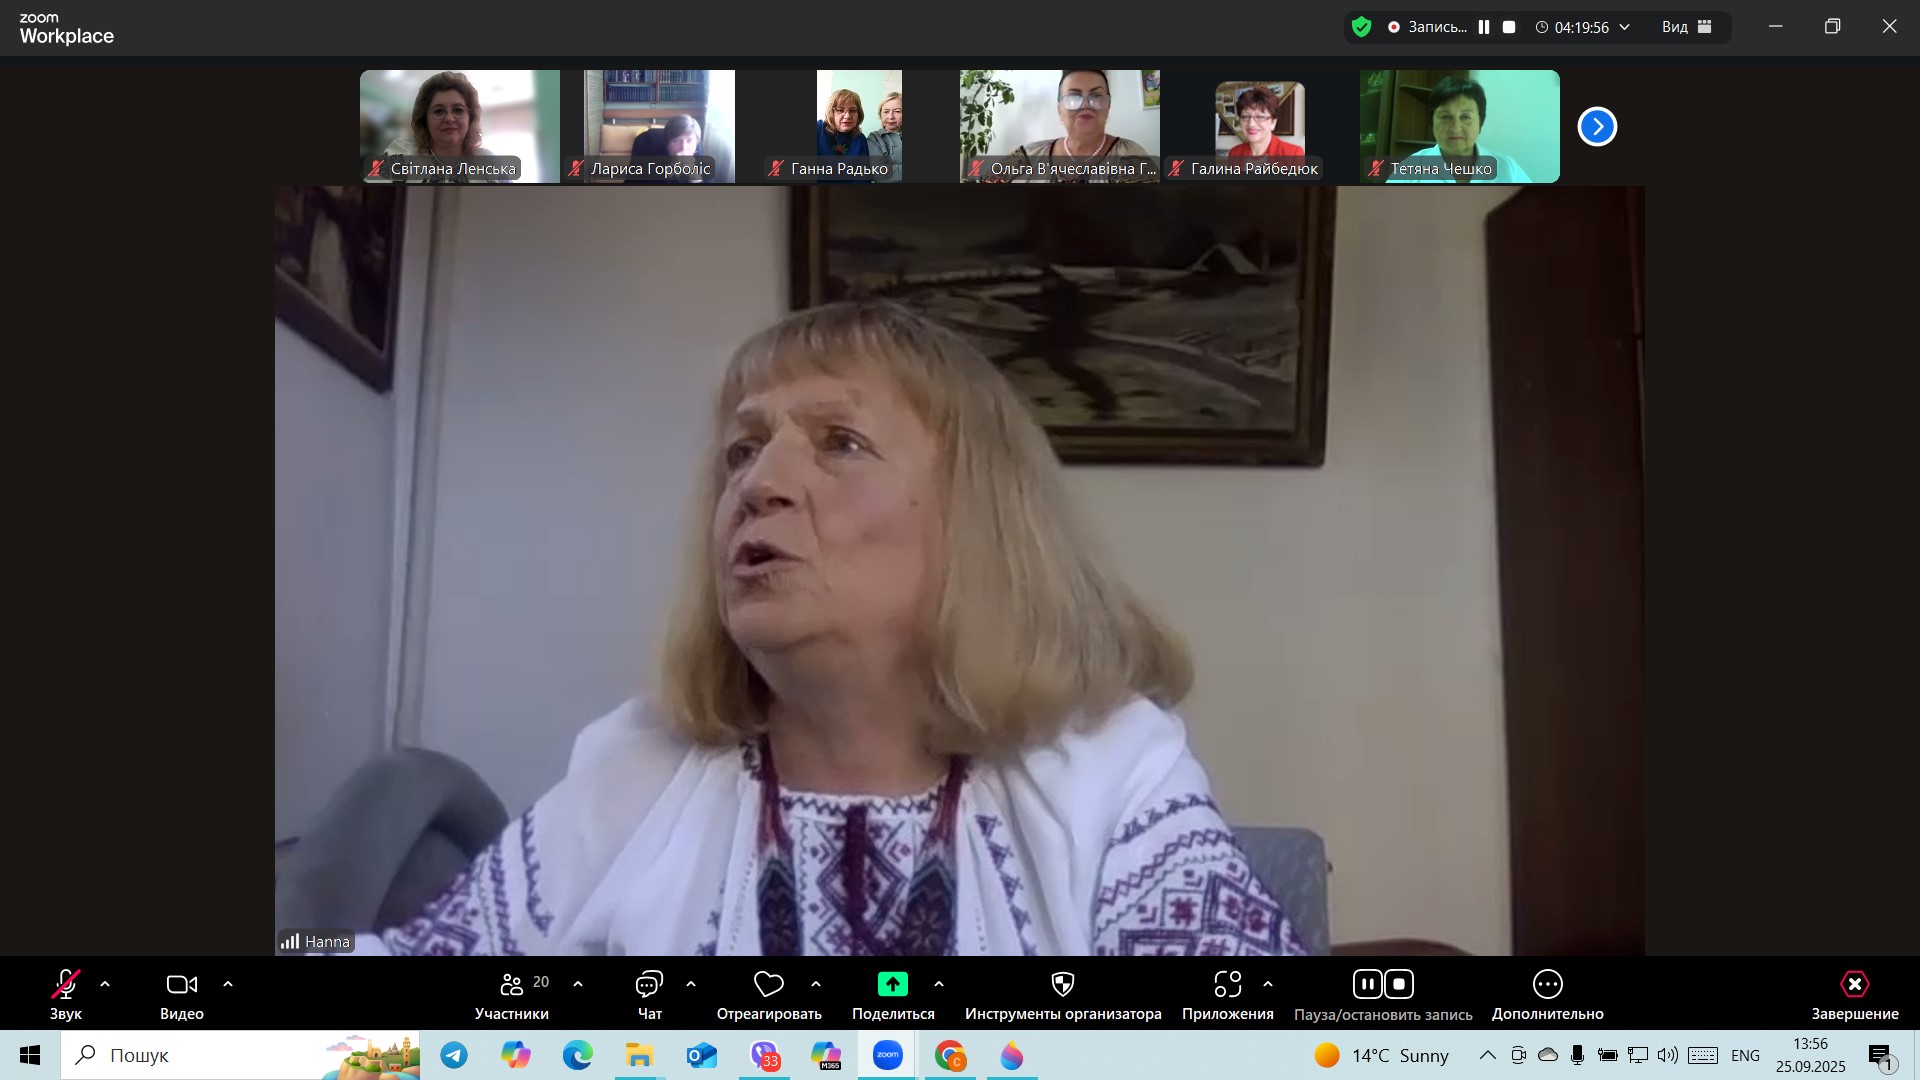Image resolution: width=1920 pixels, height=1080 pixels.
Task: Toggle the Video camera button
Action: (x=181, y=985)
